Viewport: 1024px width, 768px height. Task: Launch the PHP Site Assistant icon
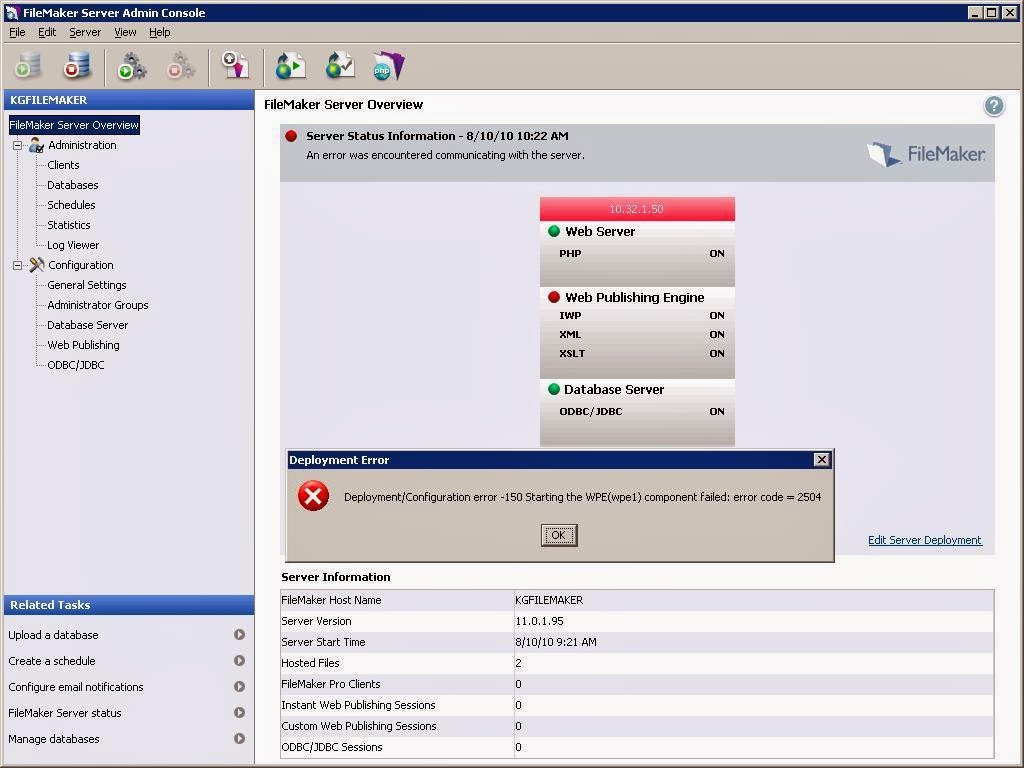click(389, 66)
